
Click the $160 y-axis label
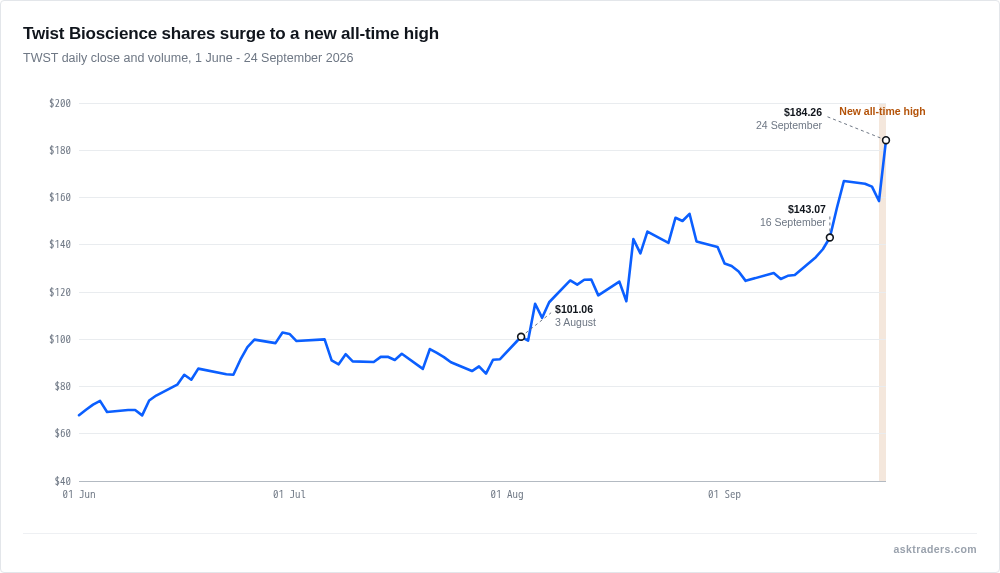click(60, 198)
